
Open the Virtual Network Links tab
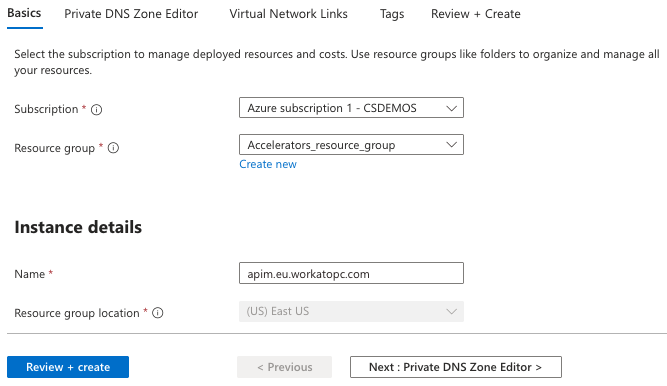tap(288, 14)
